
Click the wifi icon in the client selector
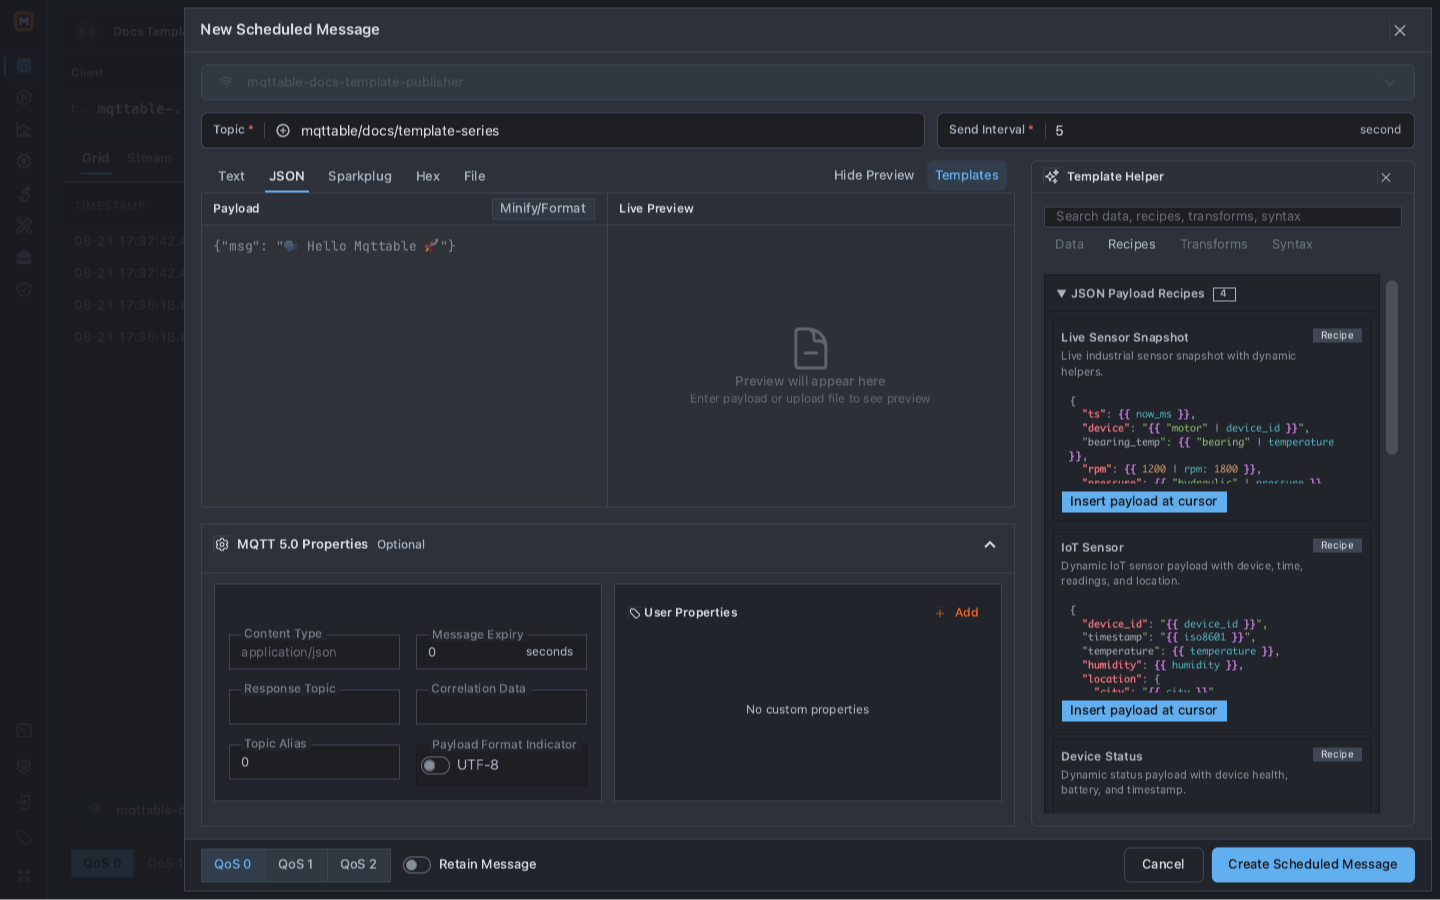click(226, 82)
